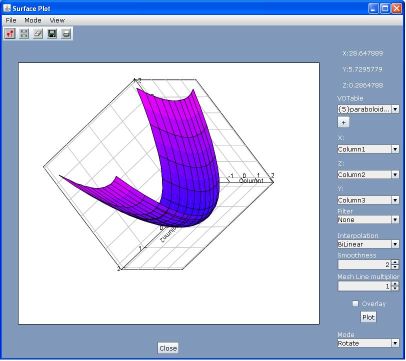Open the X axis Column1 dropdown

pos(368,149)
